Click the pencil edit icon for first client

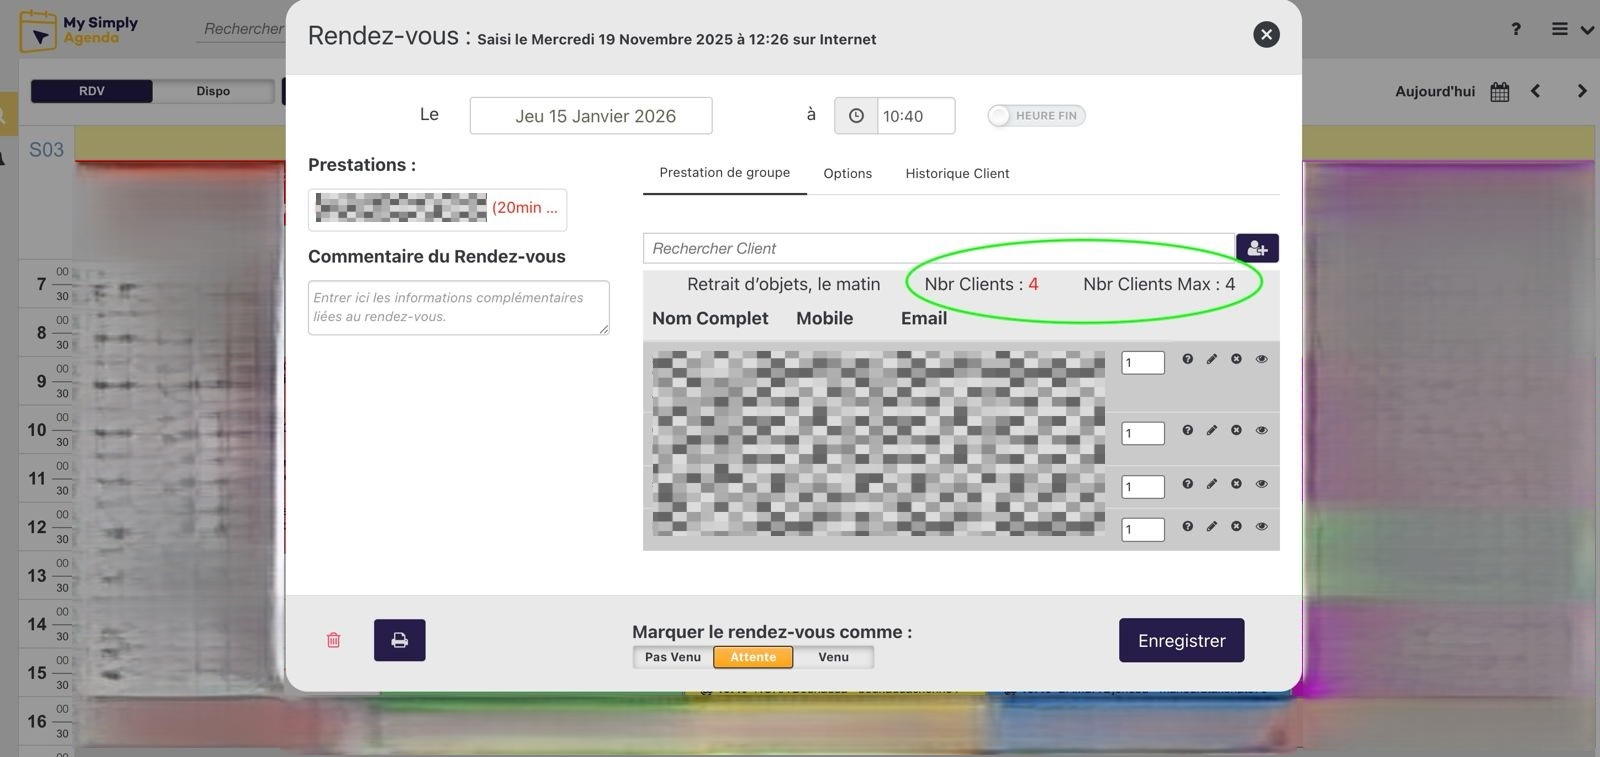(x=1212, y=359)
